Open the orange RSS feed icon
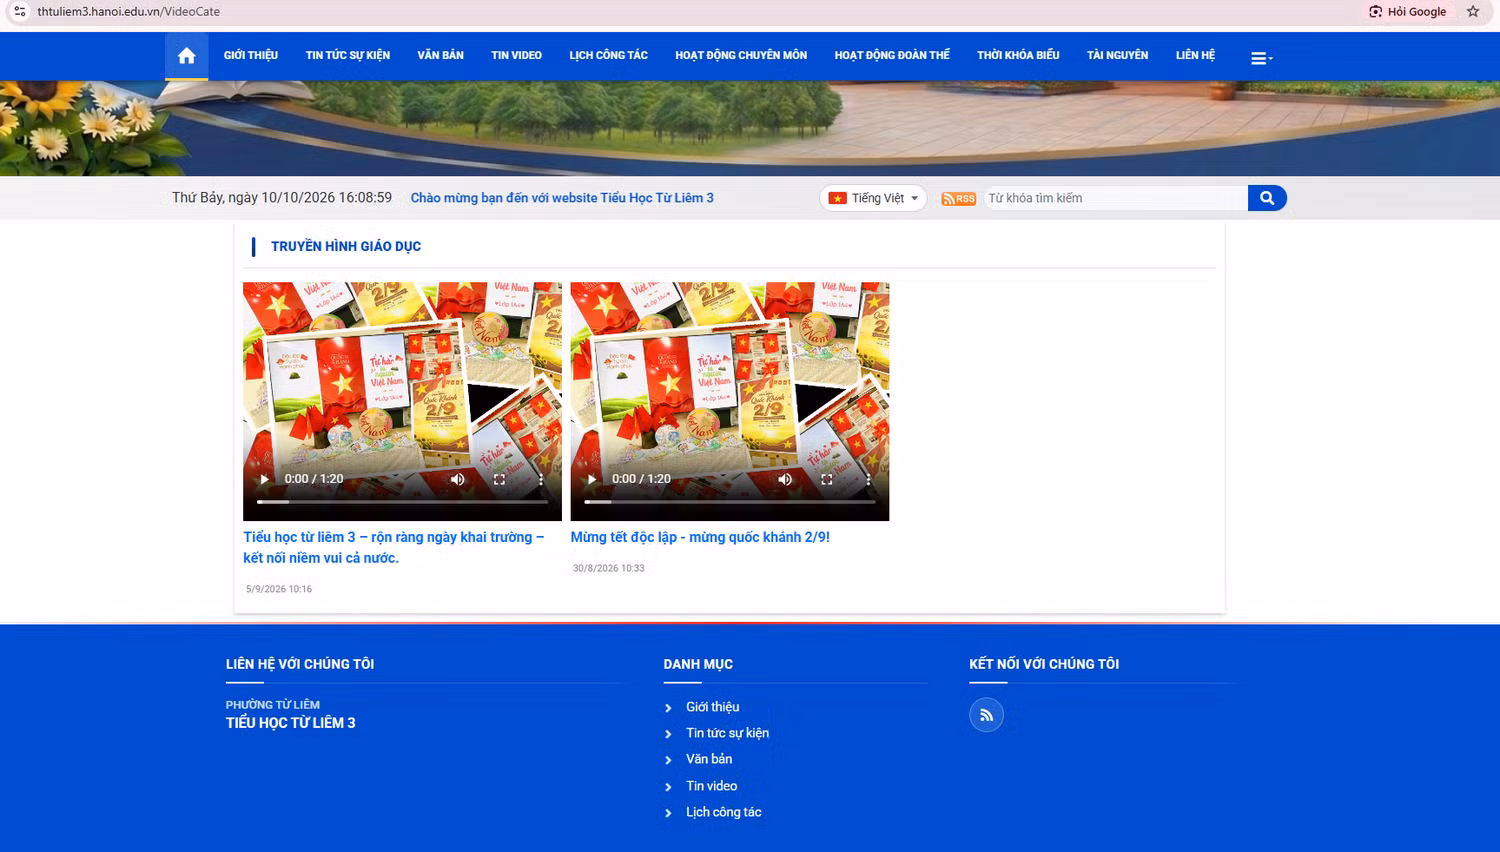The height and width of the screenshot is (852, 1500). coord(958,199)
